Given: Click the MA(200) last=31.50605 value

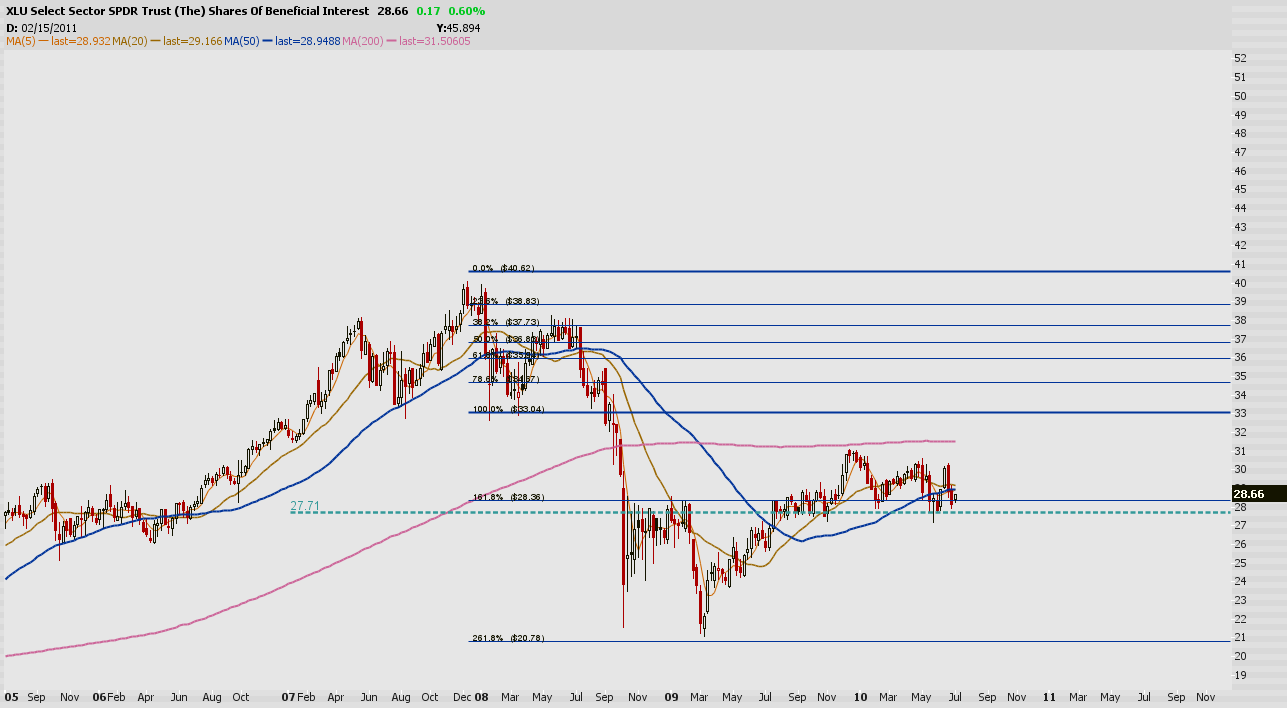Looking at the screenshot, I should 434,41.
